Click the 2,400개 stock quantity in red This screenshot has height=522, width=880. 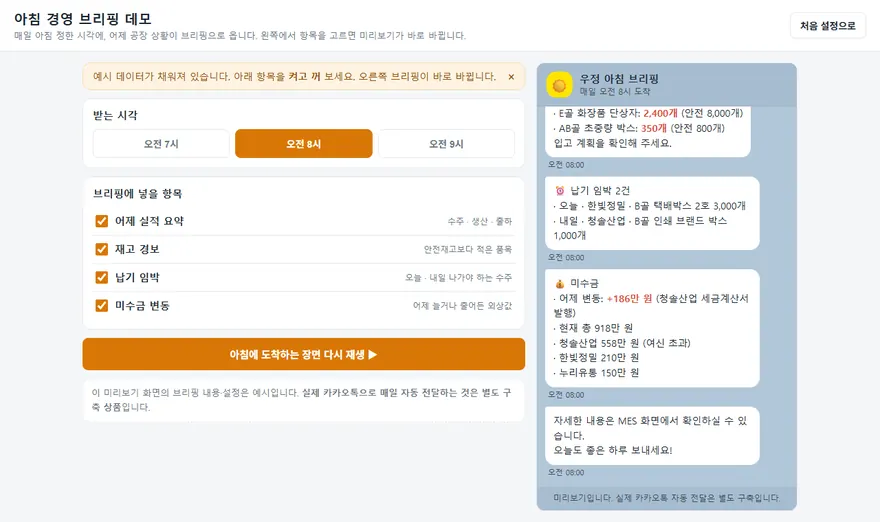661,113
